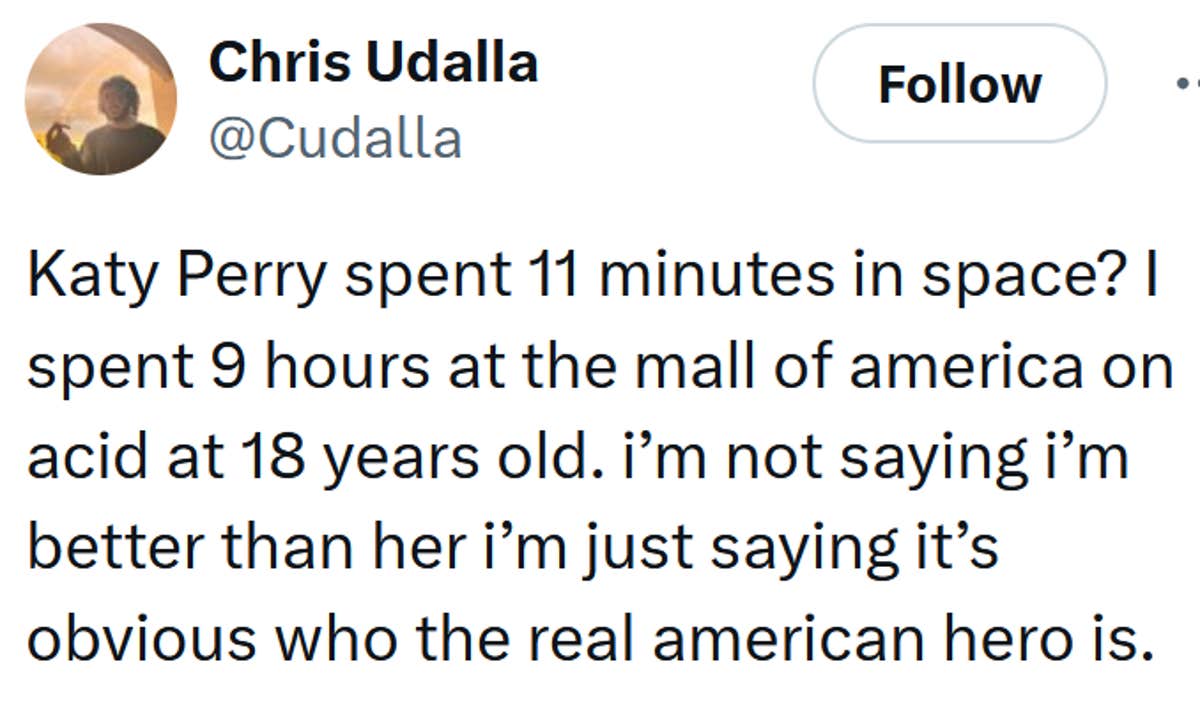Click Chris Udalla's profile avatar

[x=100, y=99]
